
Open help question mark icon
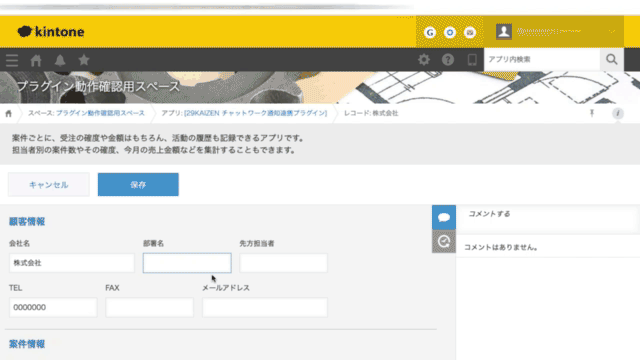click(448, 60)
